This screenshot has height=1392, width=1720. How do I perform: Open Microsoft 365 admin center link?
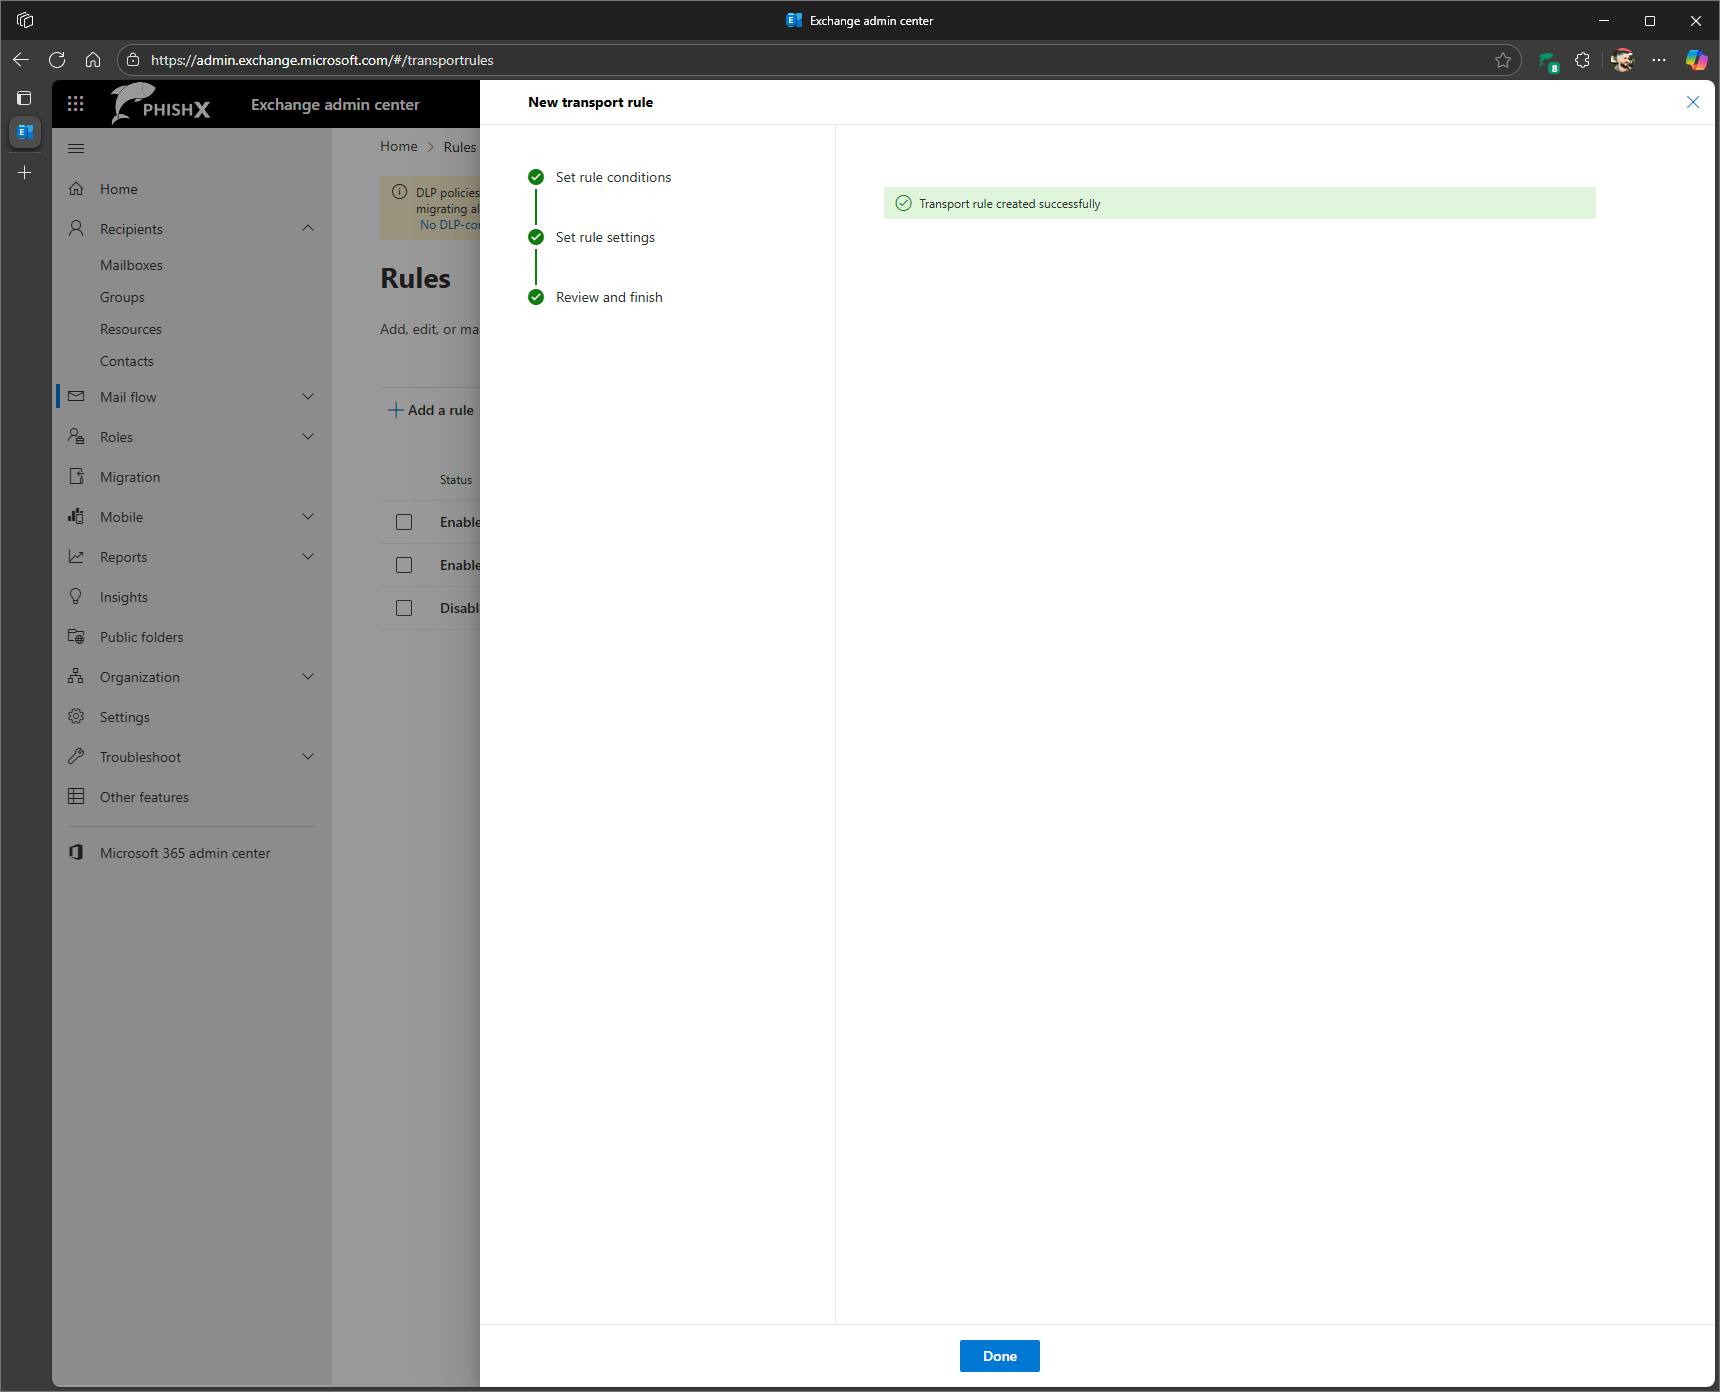coord(185,853)
